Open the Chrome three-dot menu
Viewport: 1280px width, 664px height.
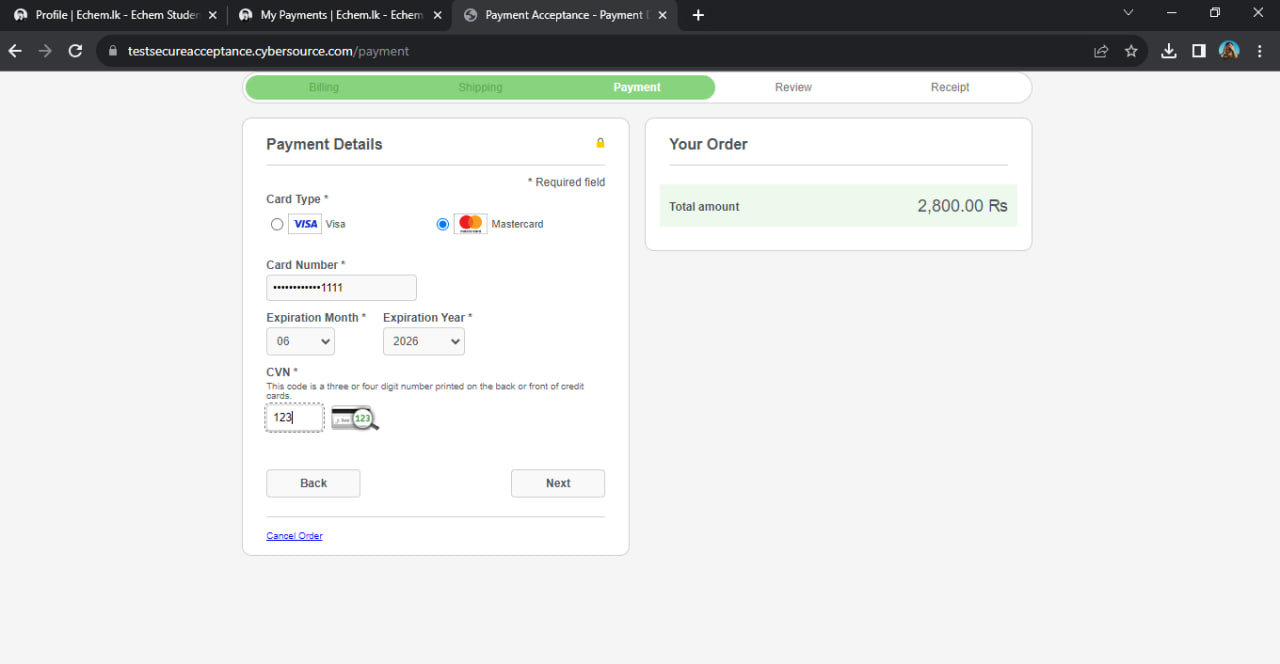1260,51
